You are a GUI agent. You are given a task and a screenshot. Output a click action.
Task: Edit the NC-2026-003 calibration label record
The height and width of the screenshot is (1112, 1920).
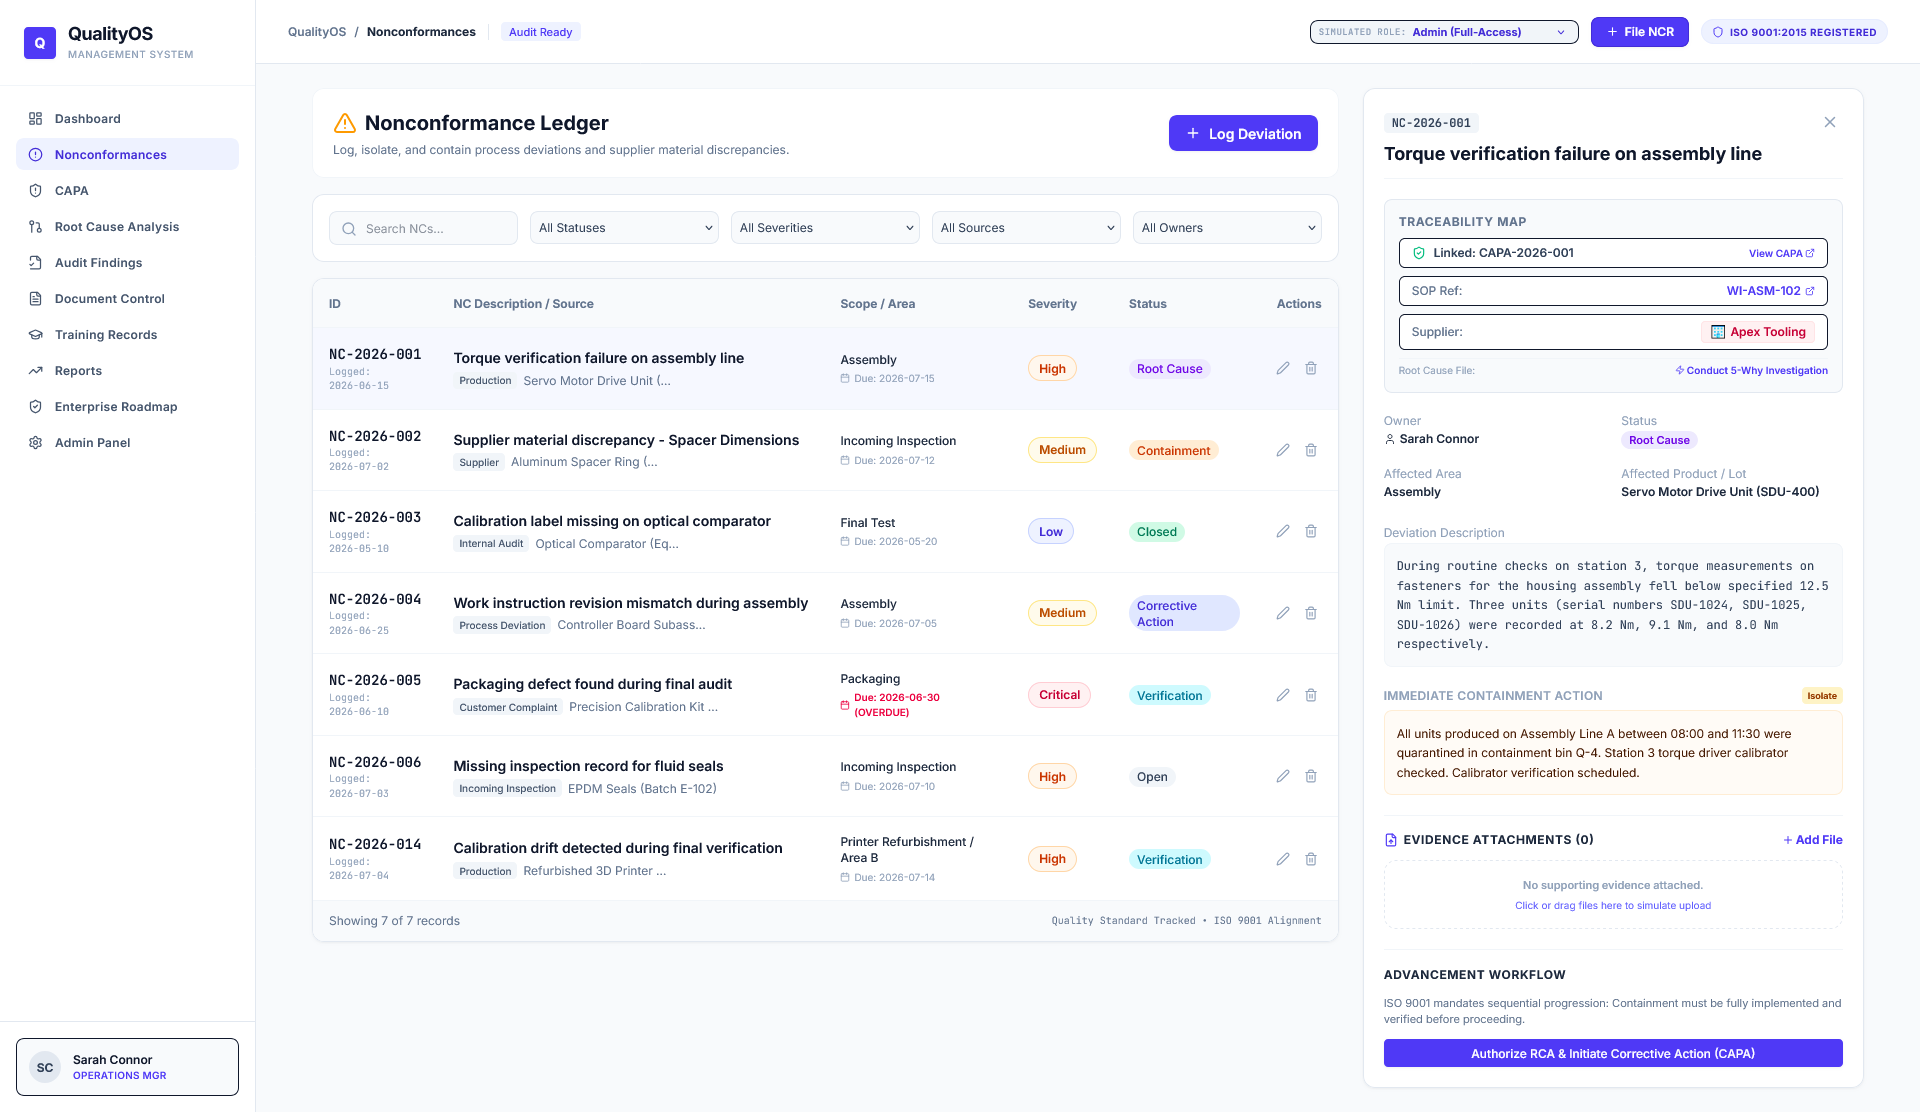click(1283, 531)
